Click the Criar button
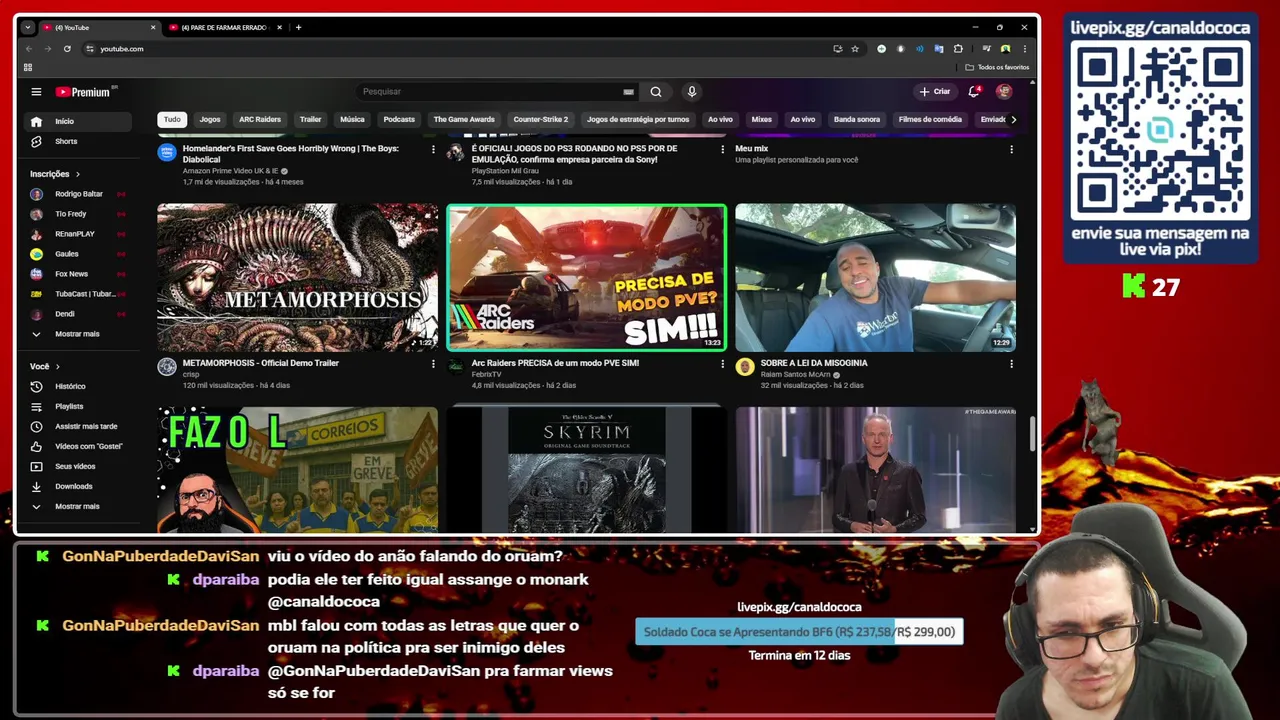The height and width of the screenshot is (720, 1280). click(935, 92)
